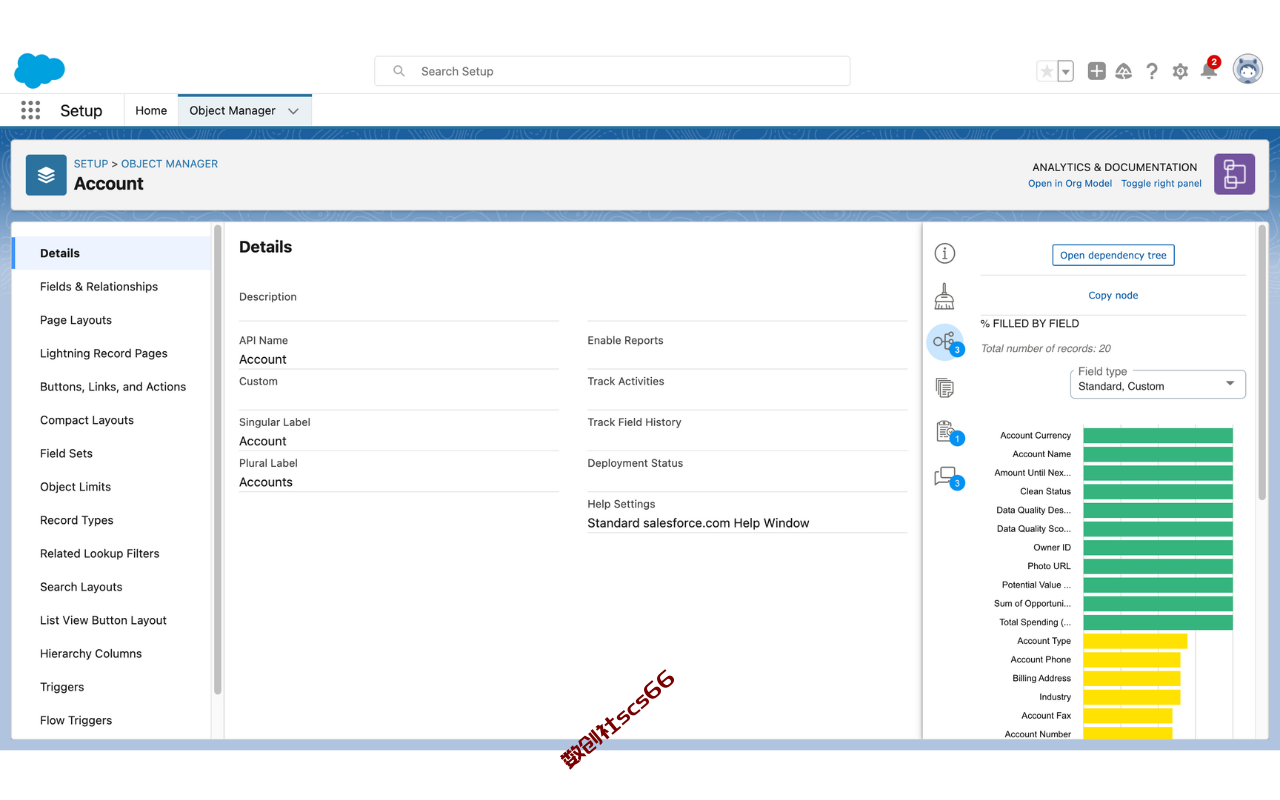
Task: Click the OBJECT MANAGER breadcrumb link
Action: [x=169, y=164]
